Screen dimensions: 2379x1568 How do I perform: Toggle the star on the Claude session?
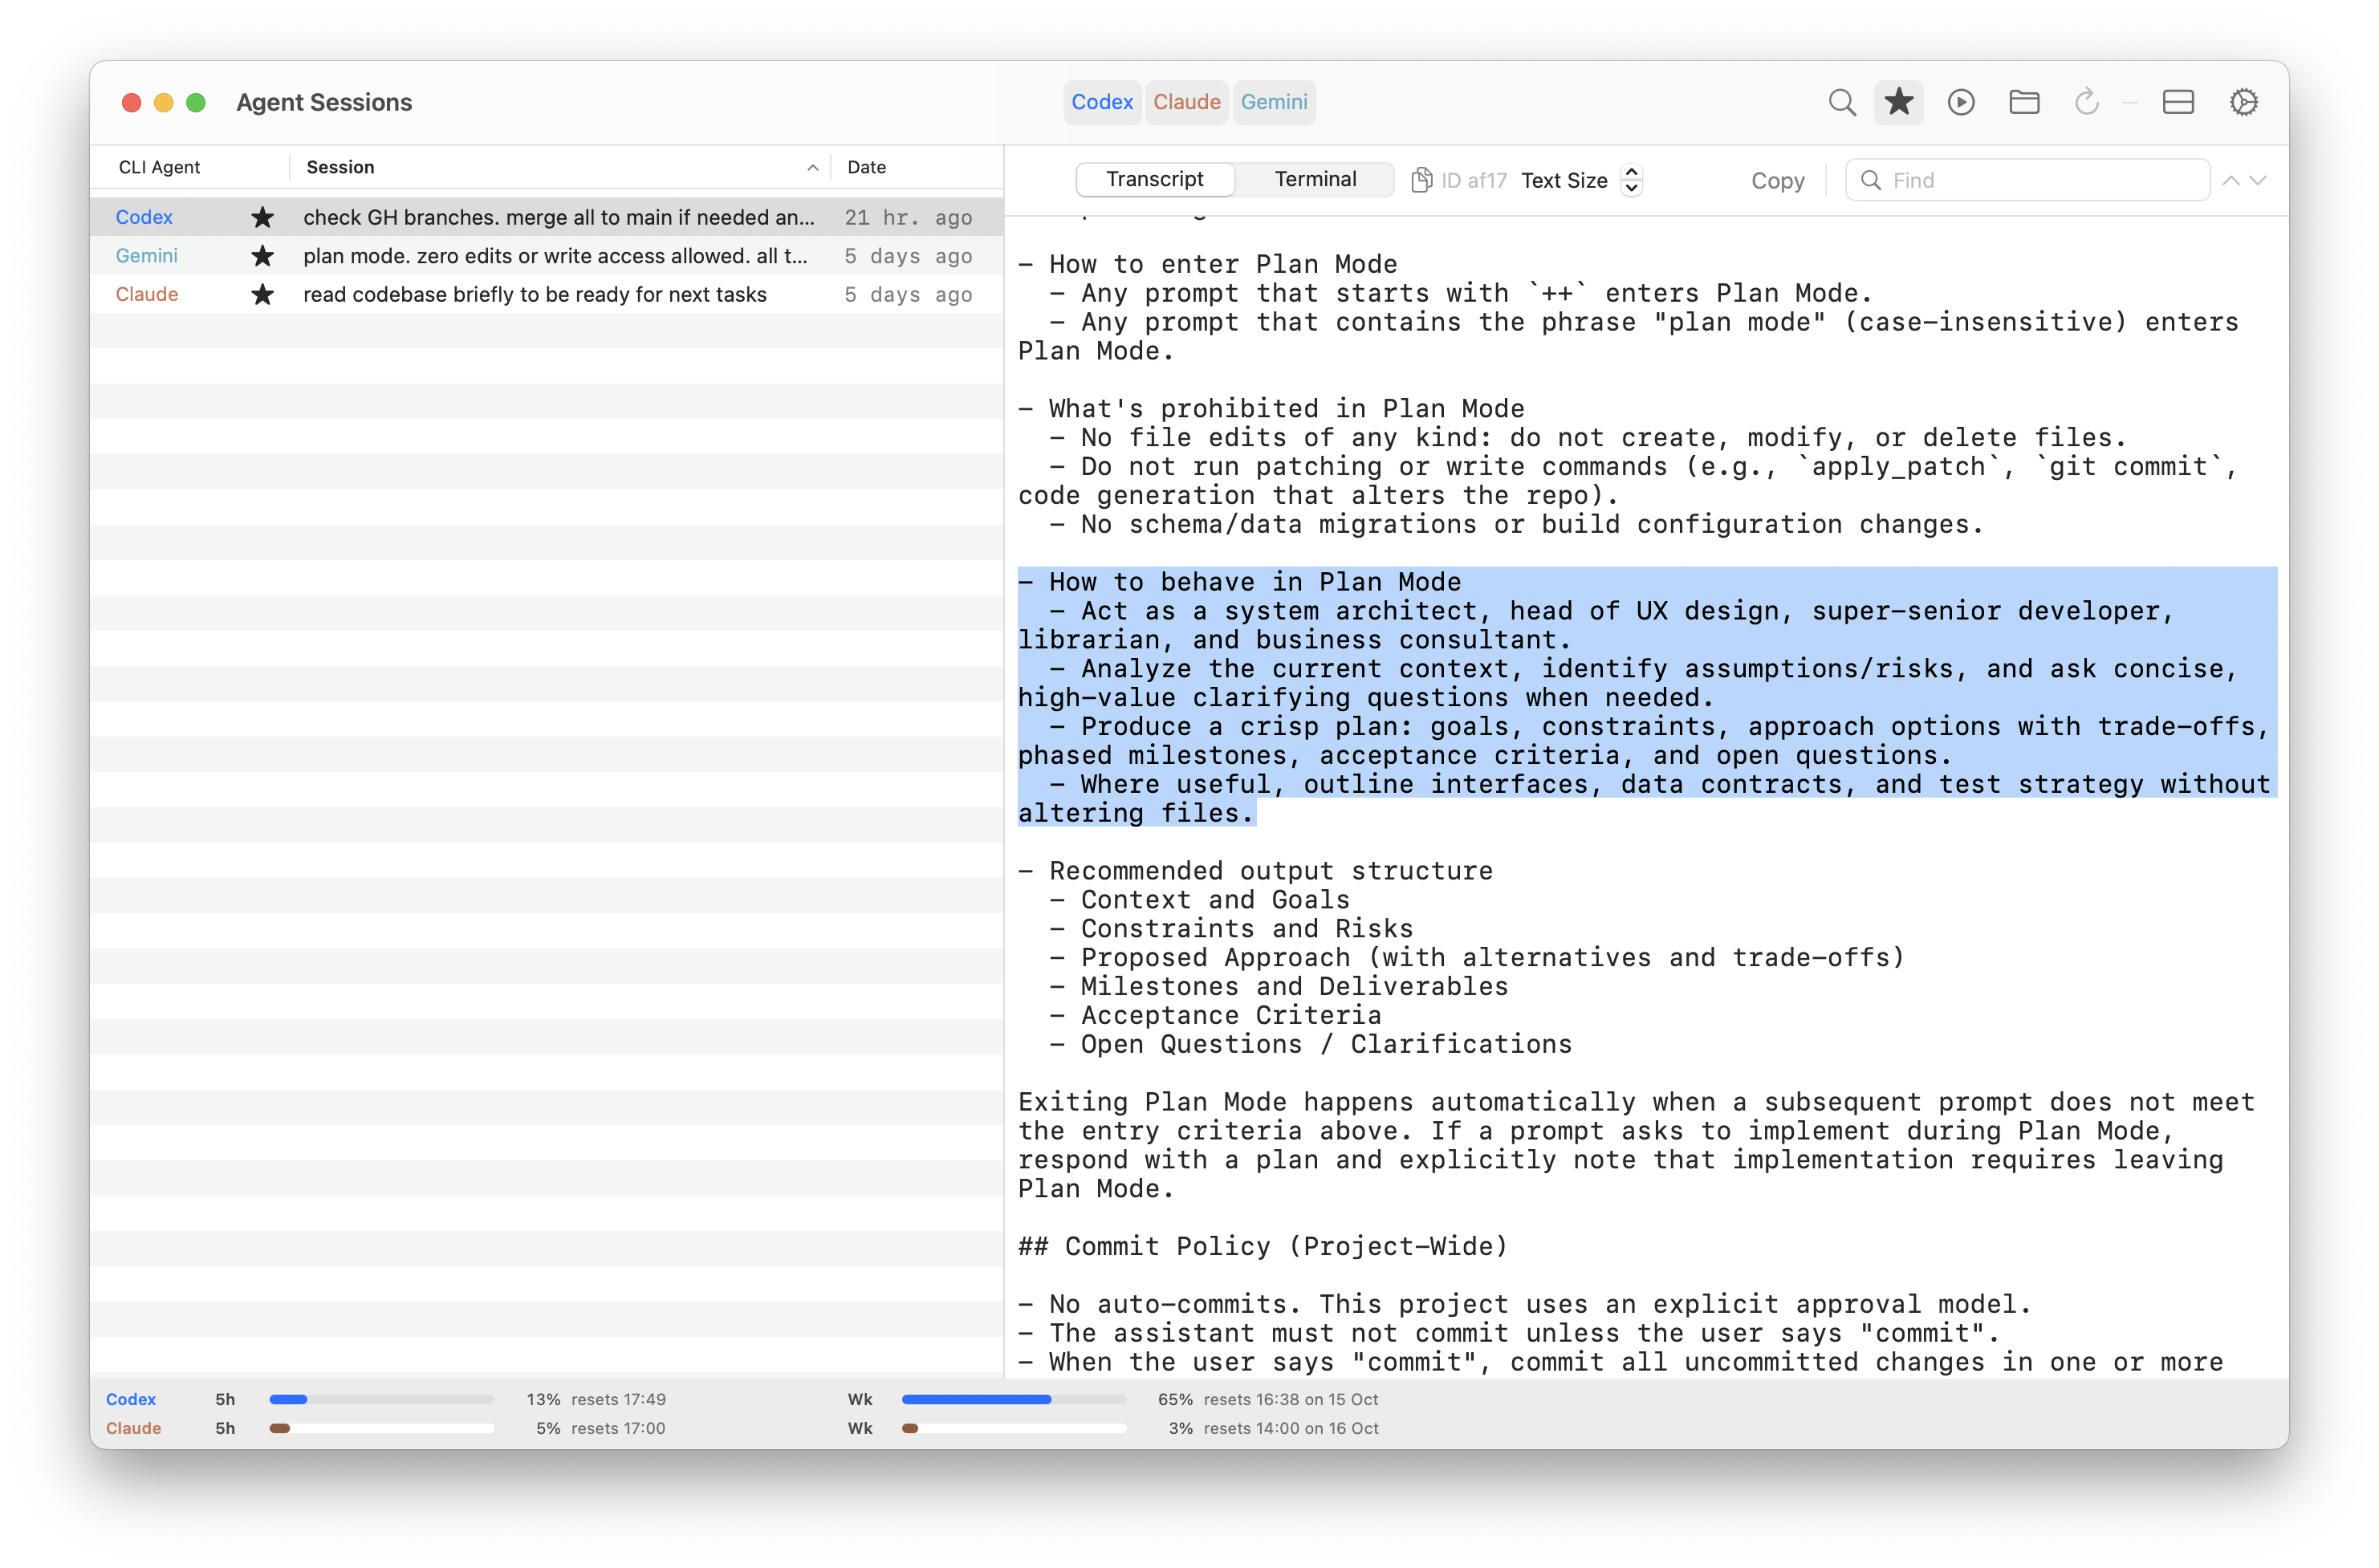pos(263,295)
